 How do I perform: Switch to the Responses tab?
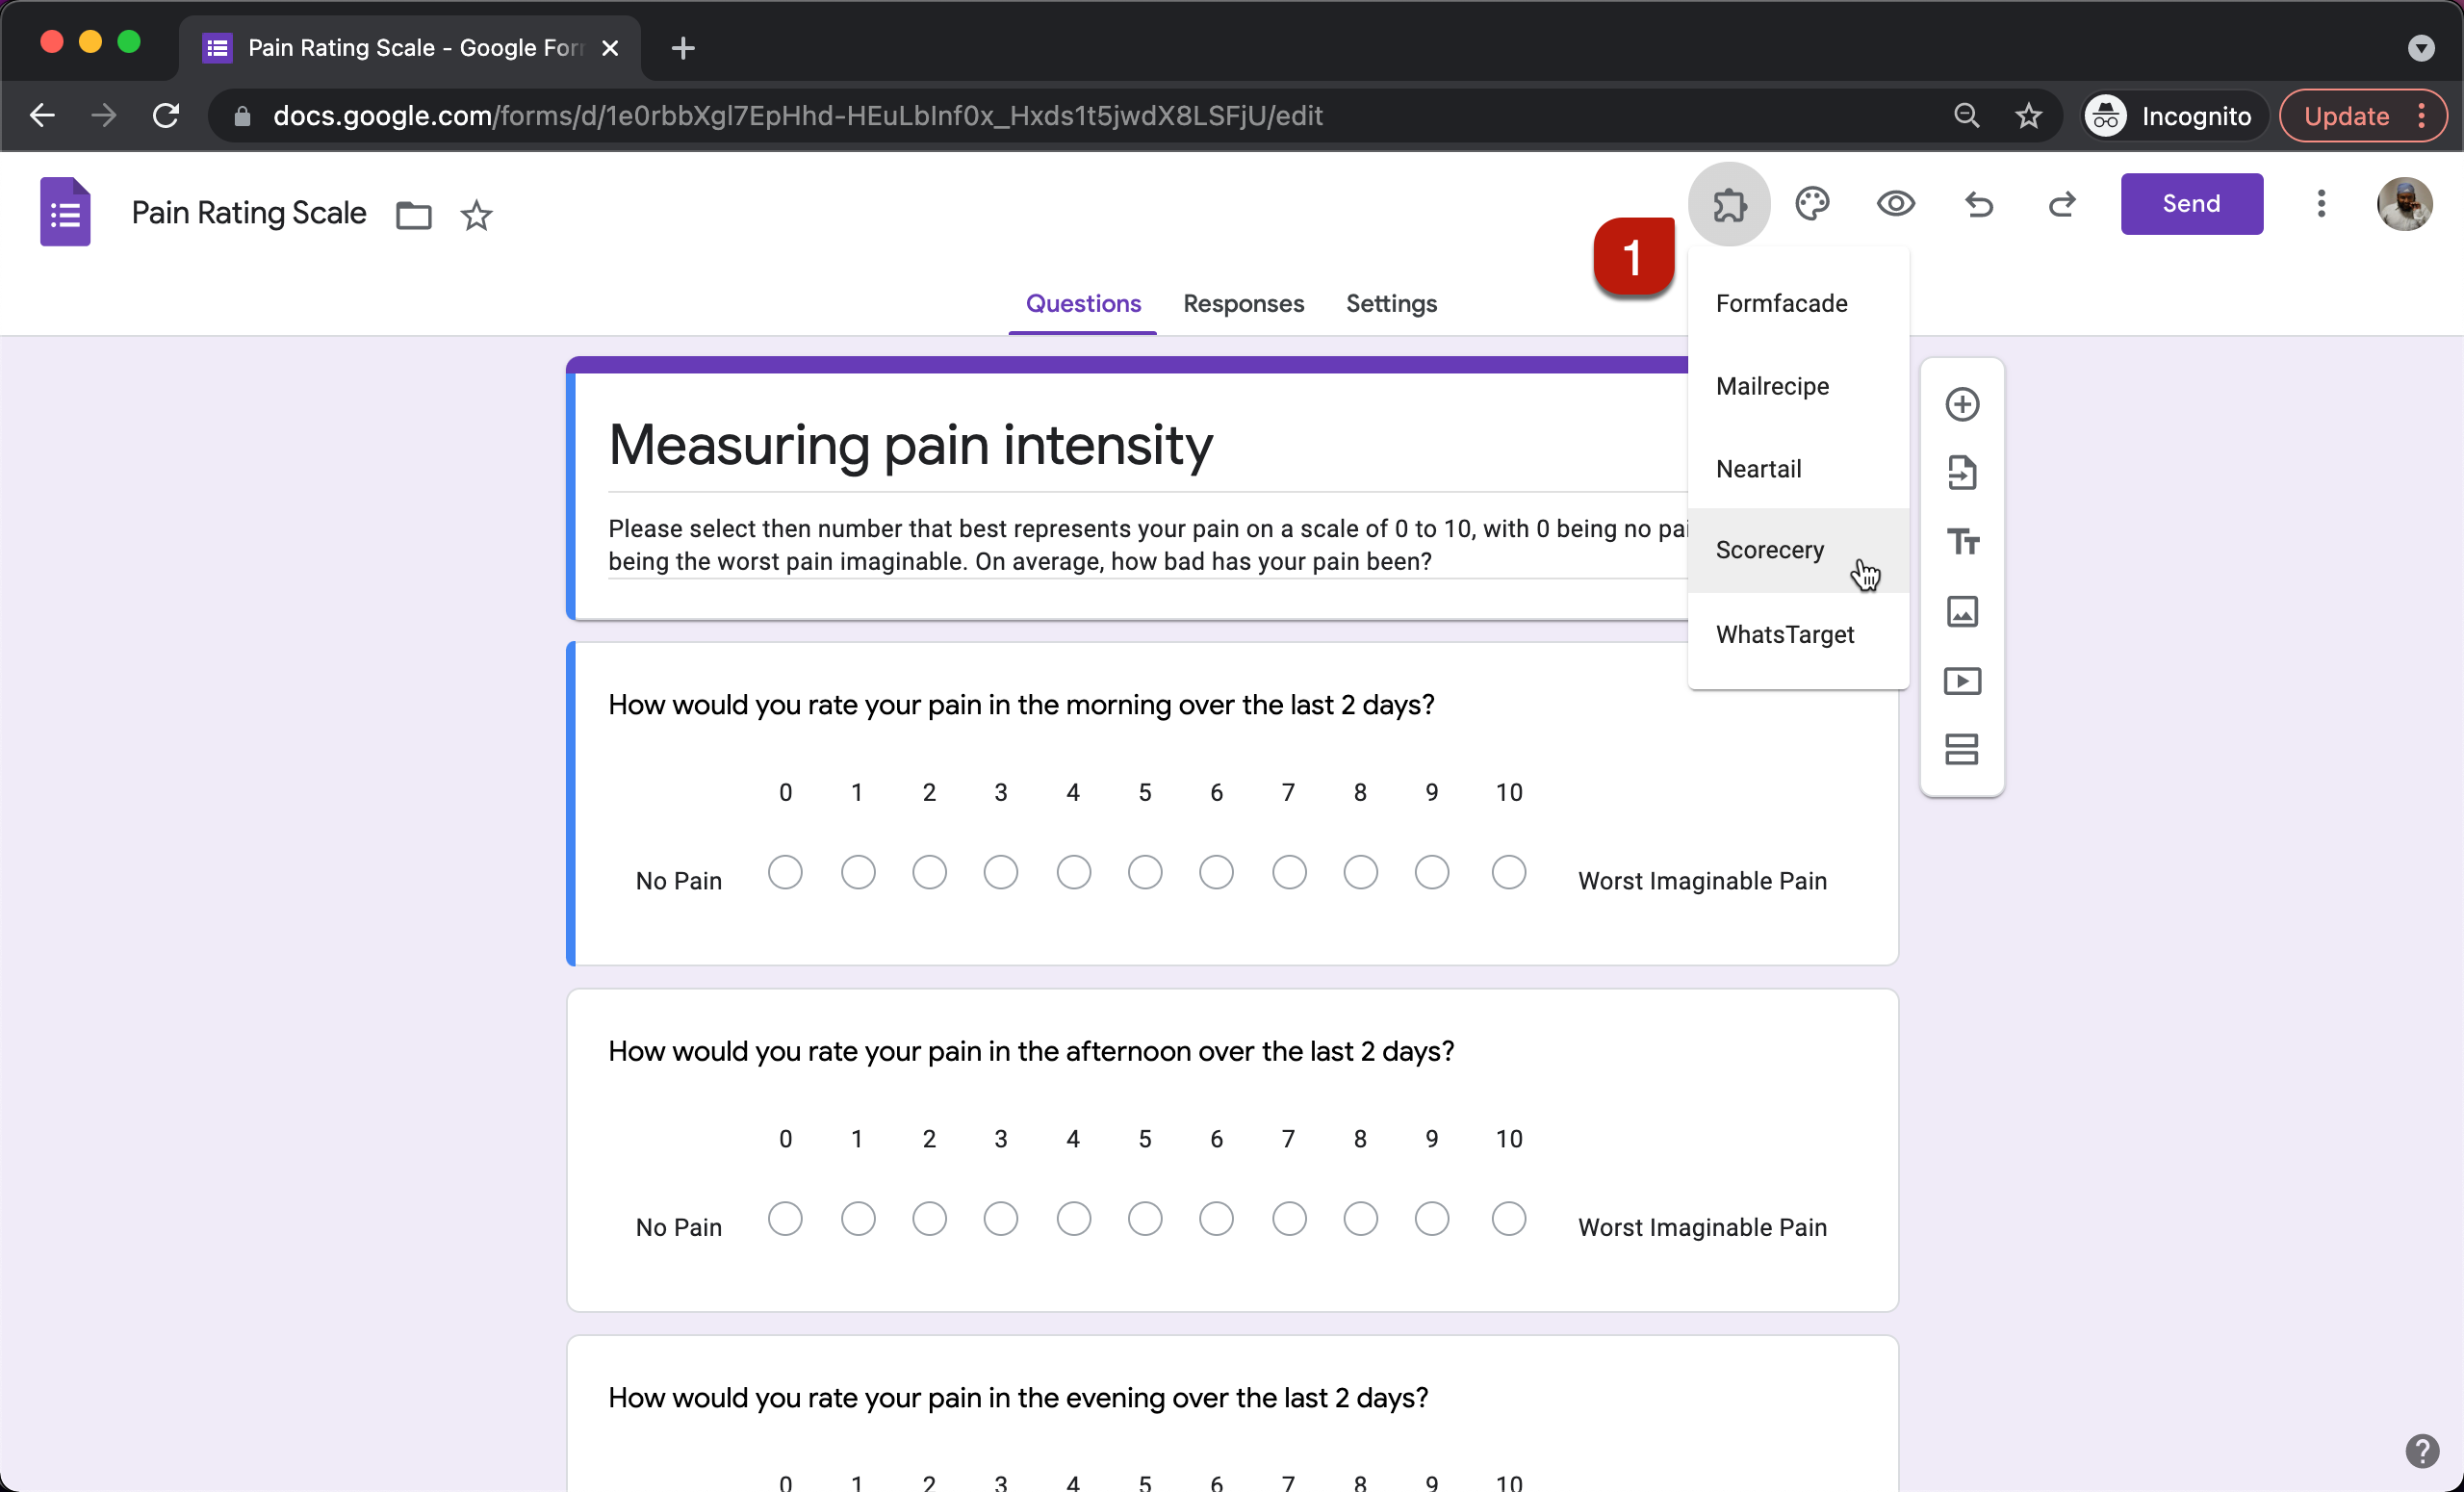[1243, 302]
